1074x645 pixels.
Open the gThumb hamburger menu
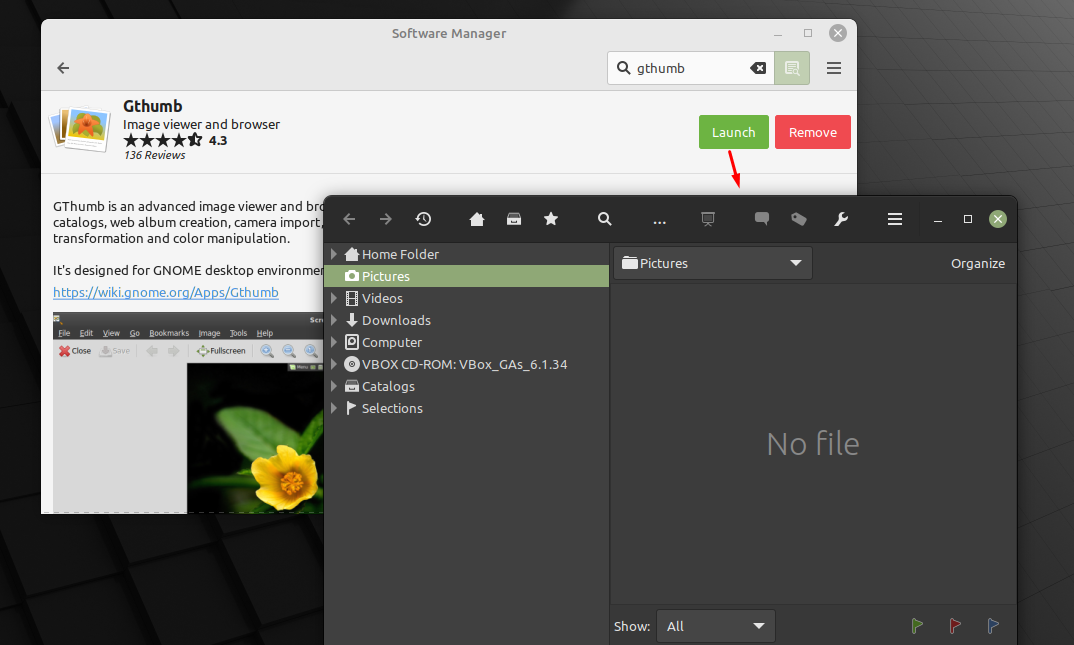coord(895,219)
